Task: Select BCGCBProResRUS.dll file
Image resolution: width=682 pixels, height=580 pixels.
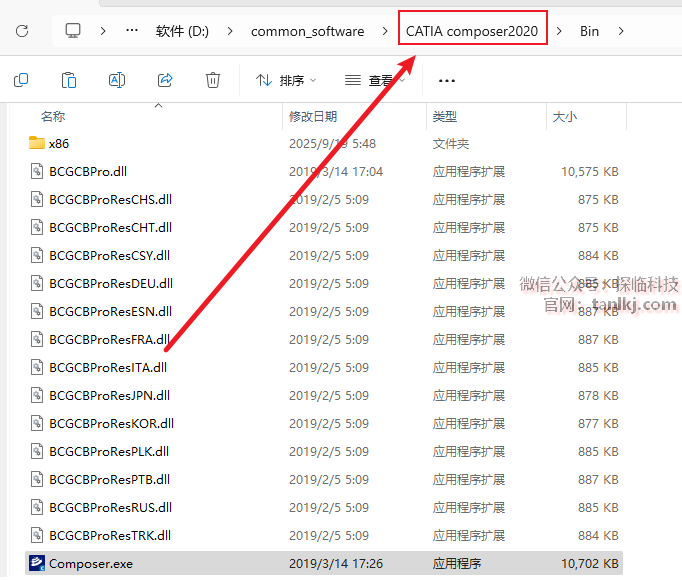Action: 110,507
